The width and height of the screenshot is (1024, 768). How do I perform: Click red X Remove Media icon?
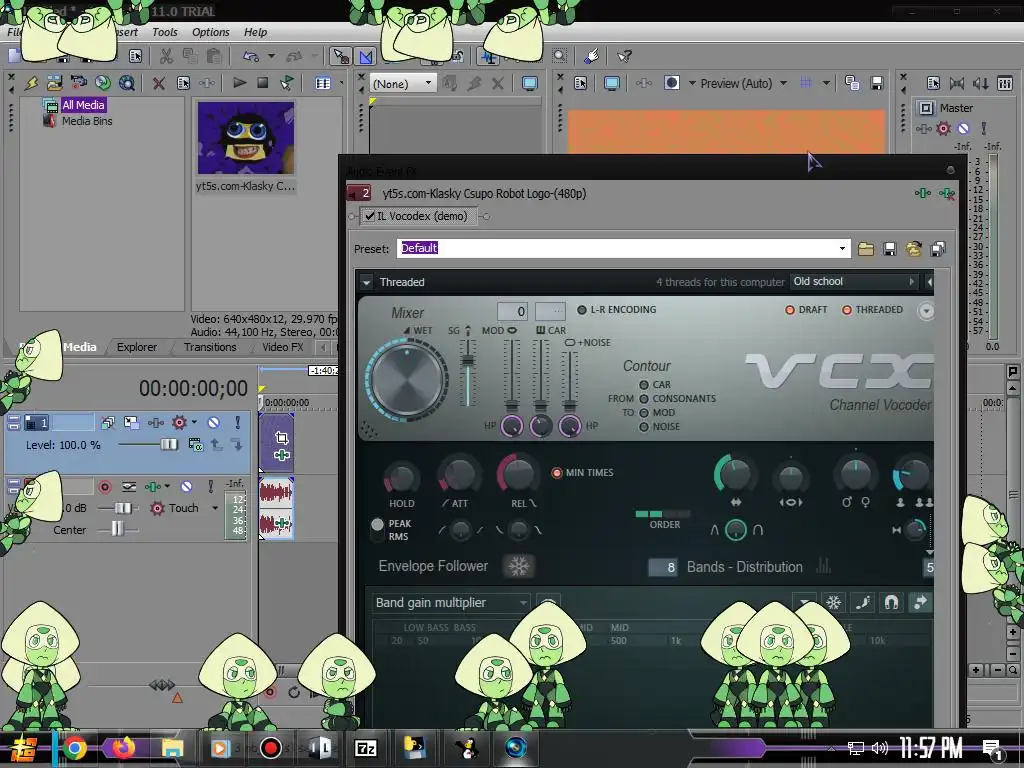click(x=158, y=83)
